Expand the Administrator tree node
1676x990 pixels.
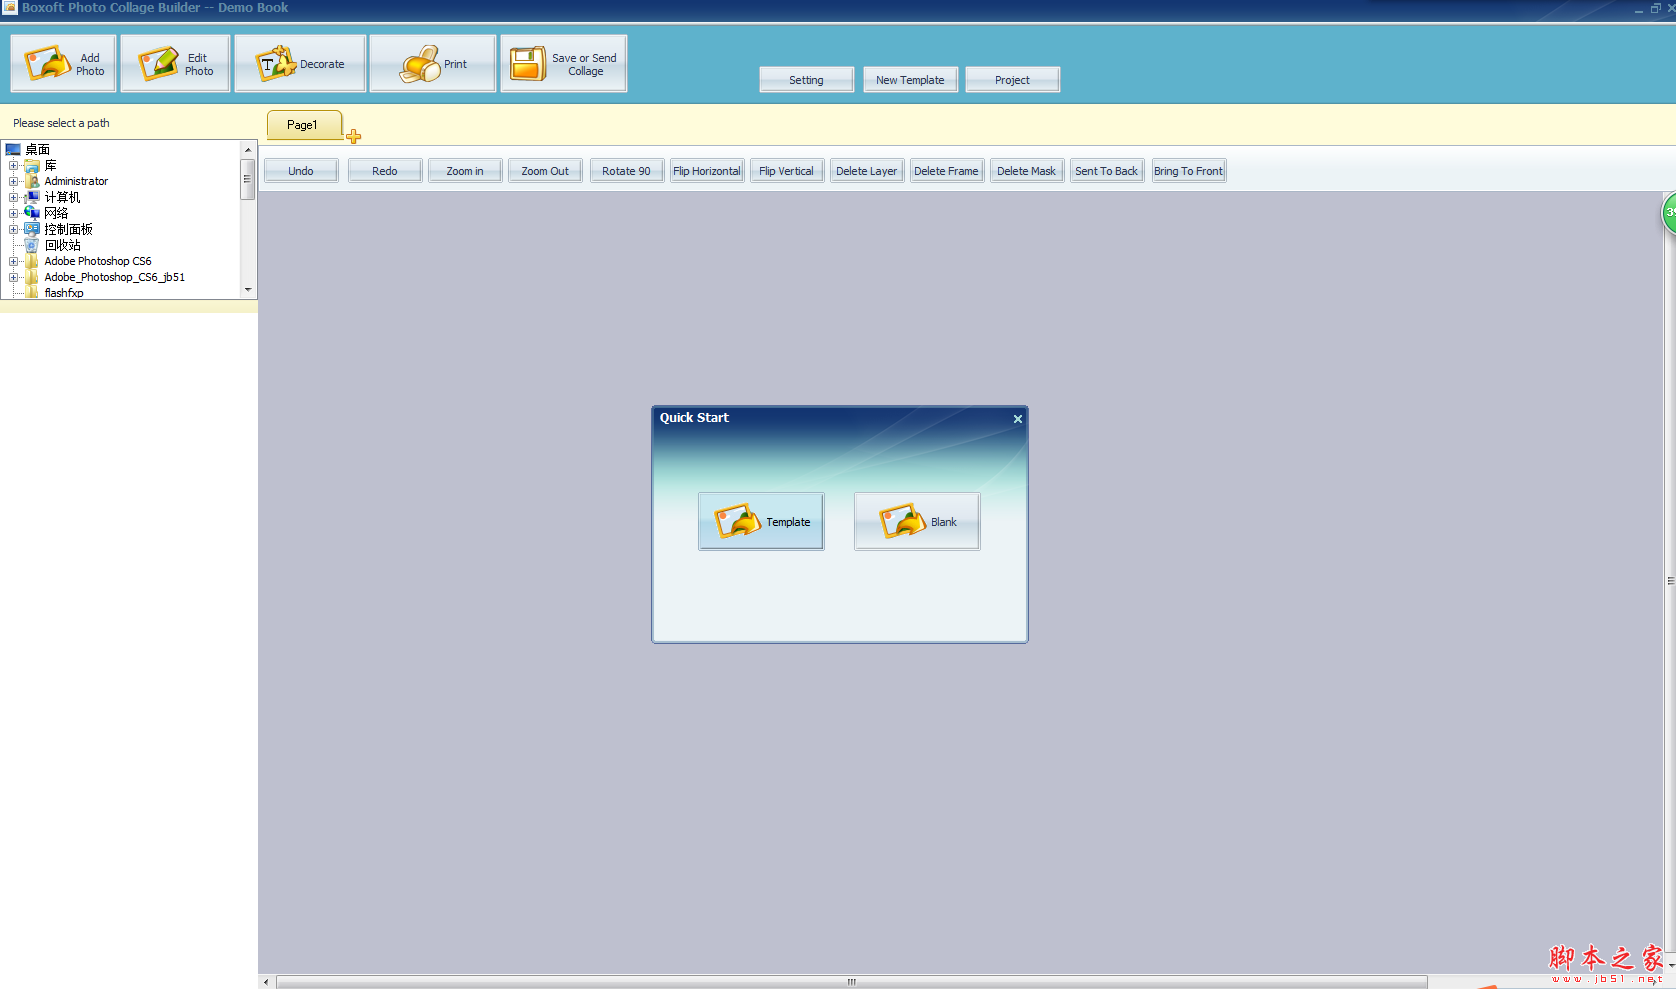pos(13,182)
